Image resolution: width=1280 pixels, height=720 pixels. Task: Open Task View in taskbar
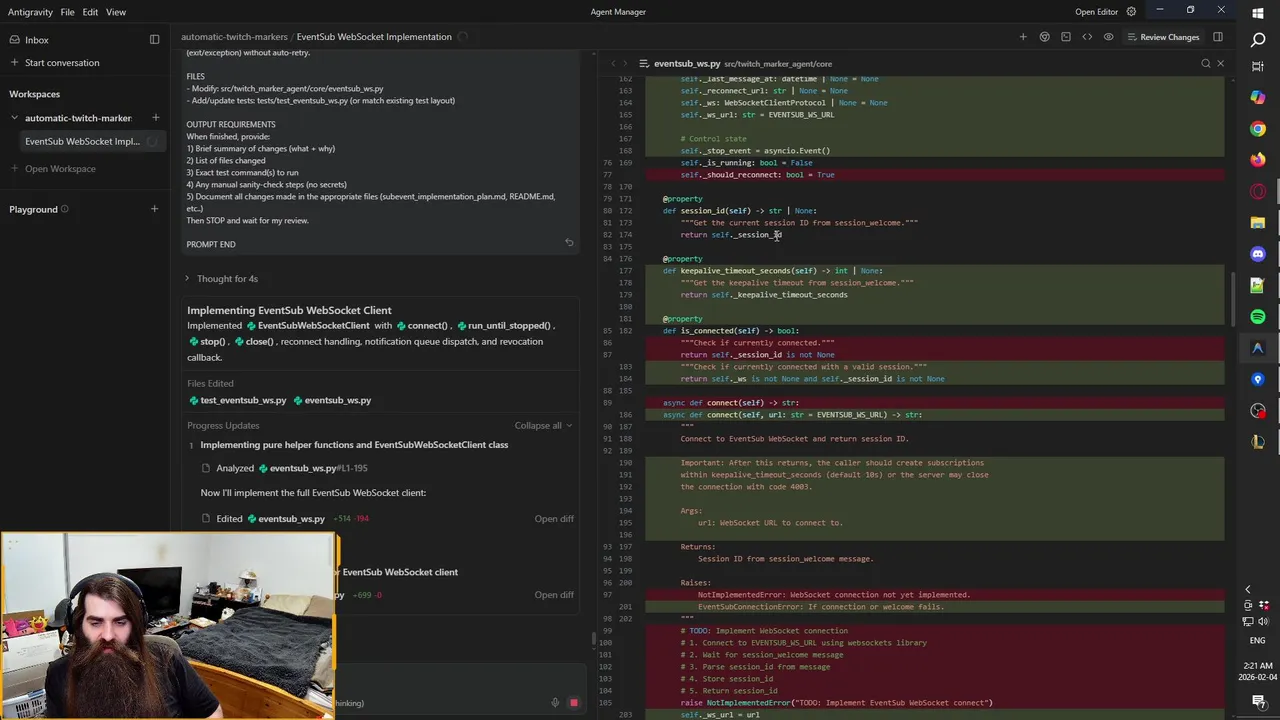coord(1258,67)
